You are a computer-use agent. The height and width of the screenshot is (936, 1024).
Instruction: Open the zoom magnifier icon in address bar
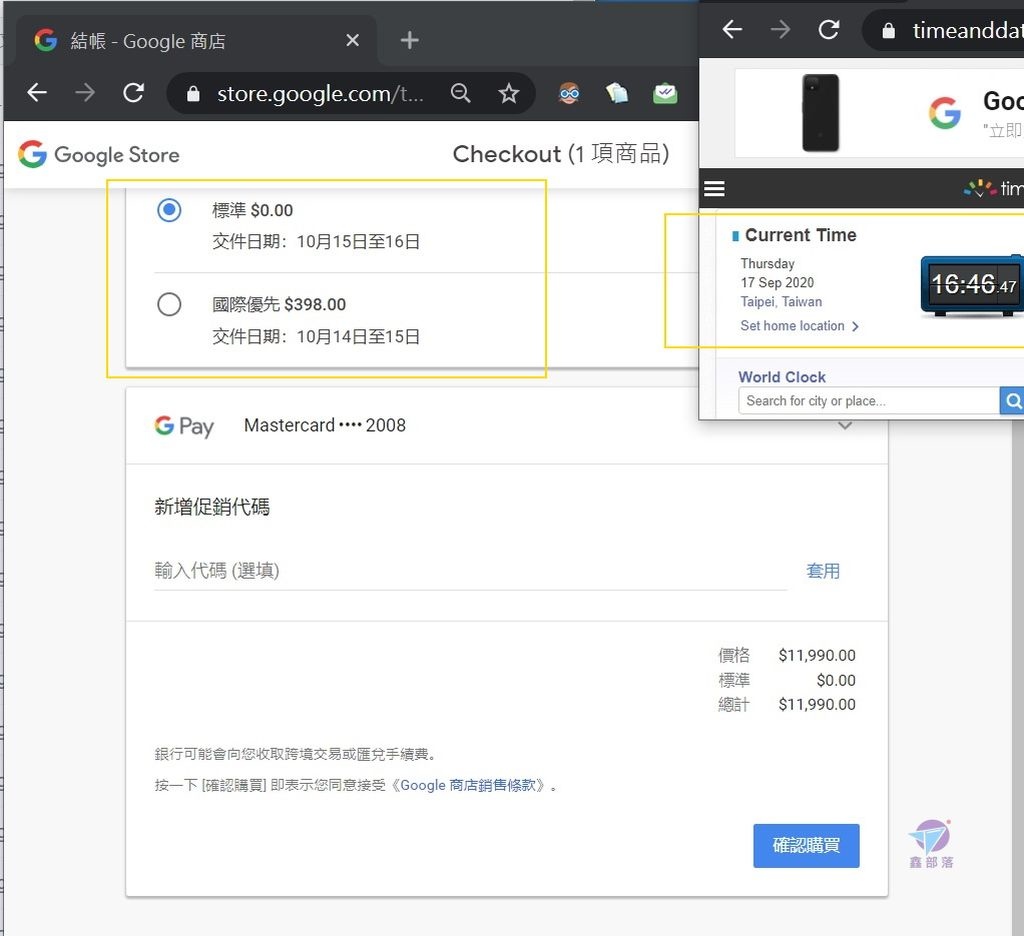point(460,93)
